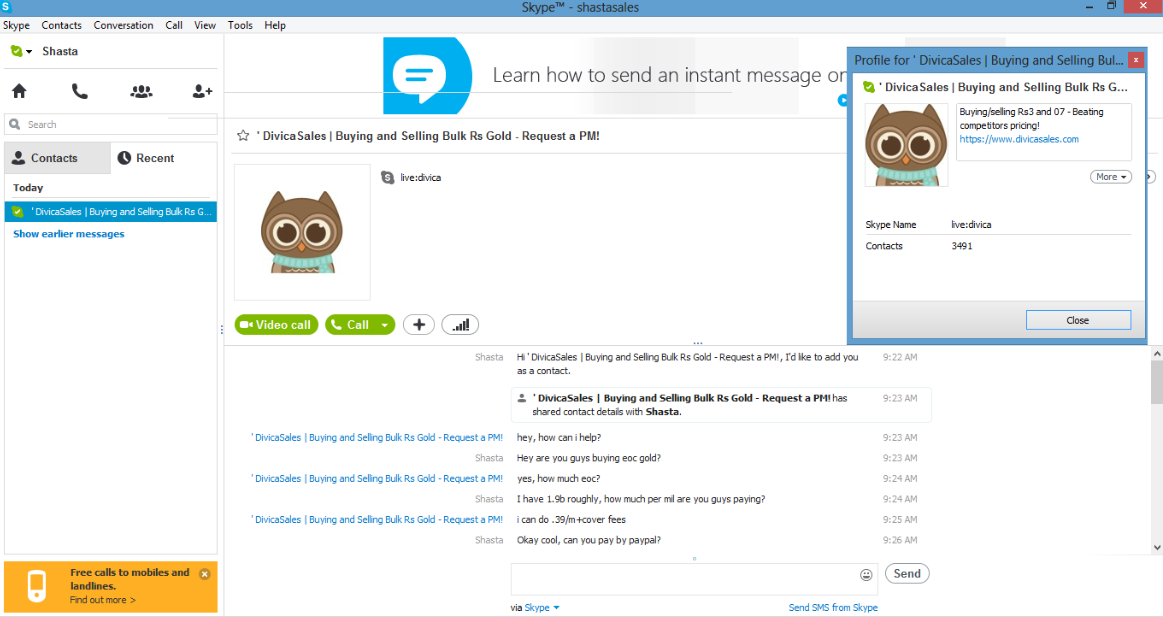
Task: Click the search magnifier icon
Action: pyautogui.click(x=15, y=125)
